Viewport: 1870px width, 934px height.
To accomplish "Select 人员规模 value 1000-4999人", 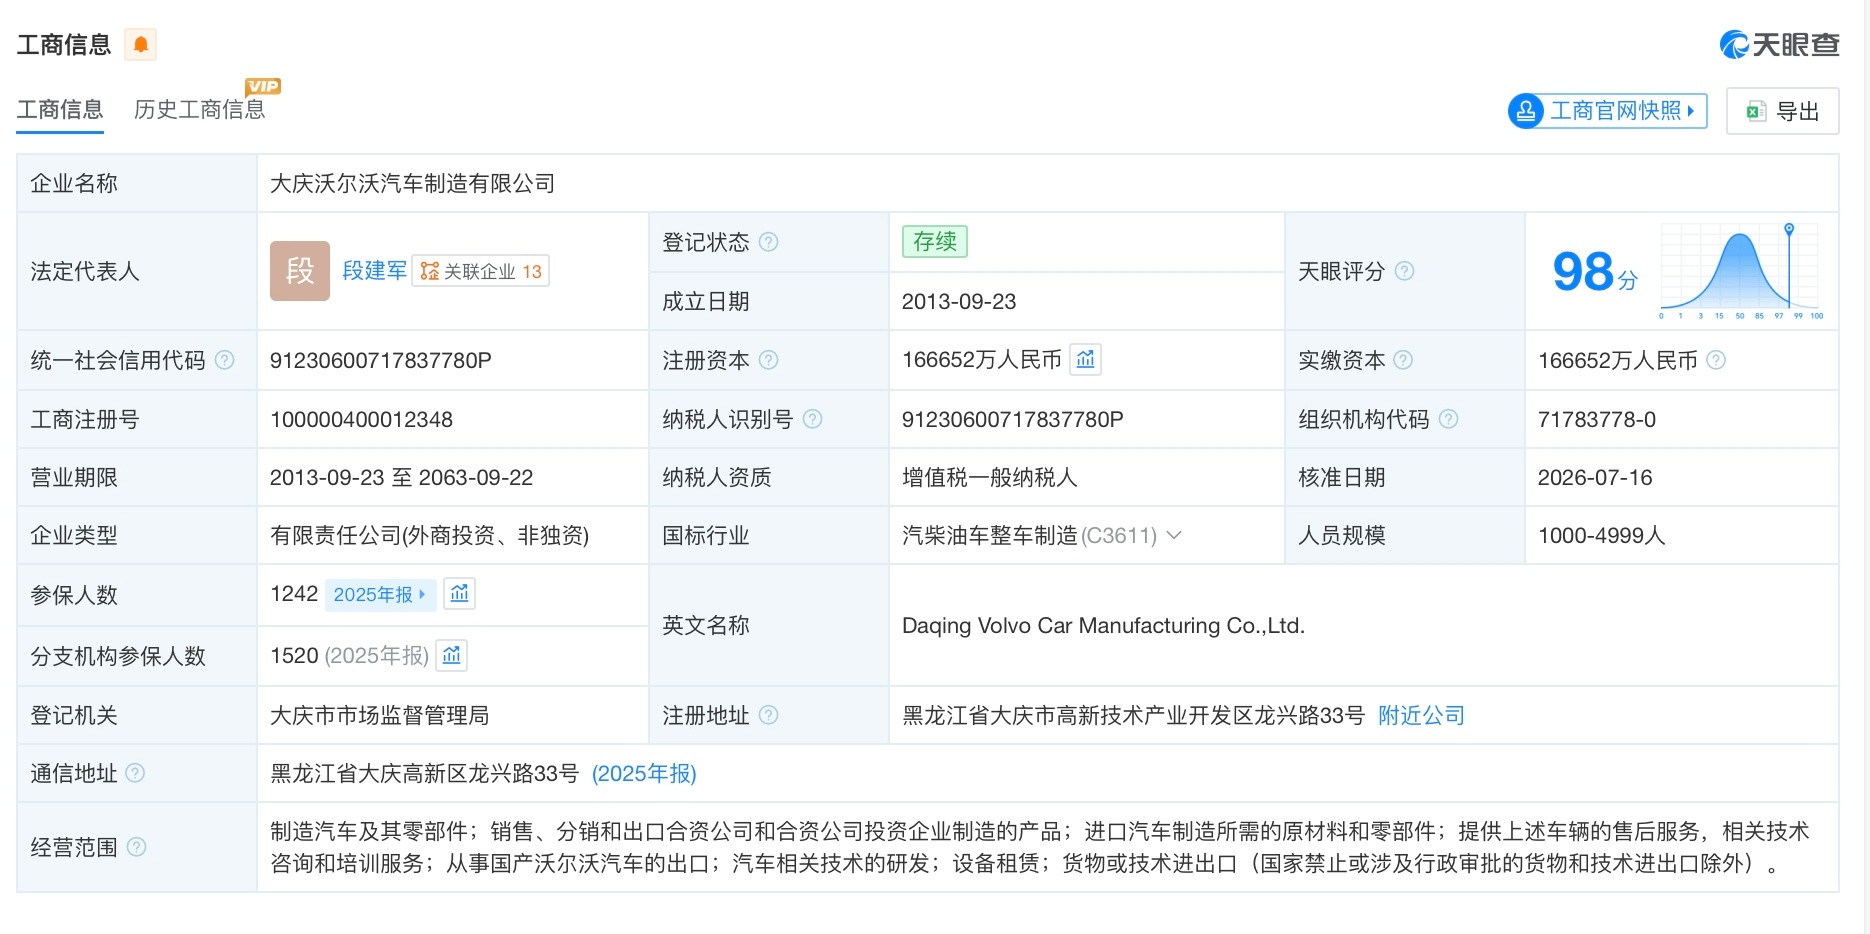I will [x=1601, y=535].
